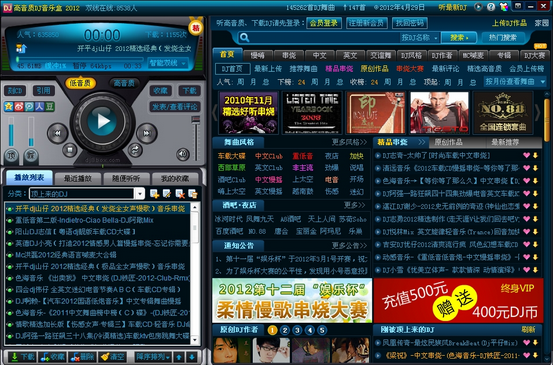This screenshot has height=365, width=553.
Task: Mute audio with the speaker icon
Action: coord(183,154)
